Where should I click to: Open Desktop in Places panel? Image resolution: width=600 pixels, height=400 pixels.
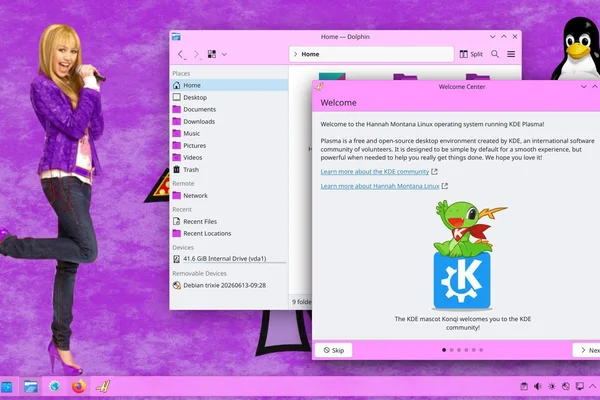[229, 97]
